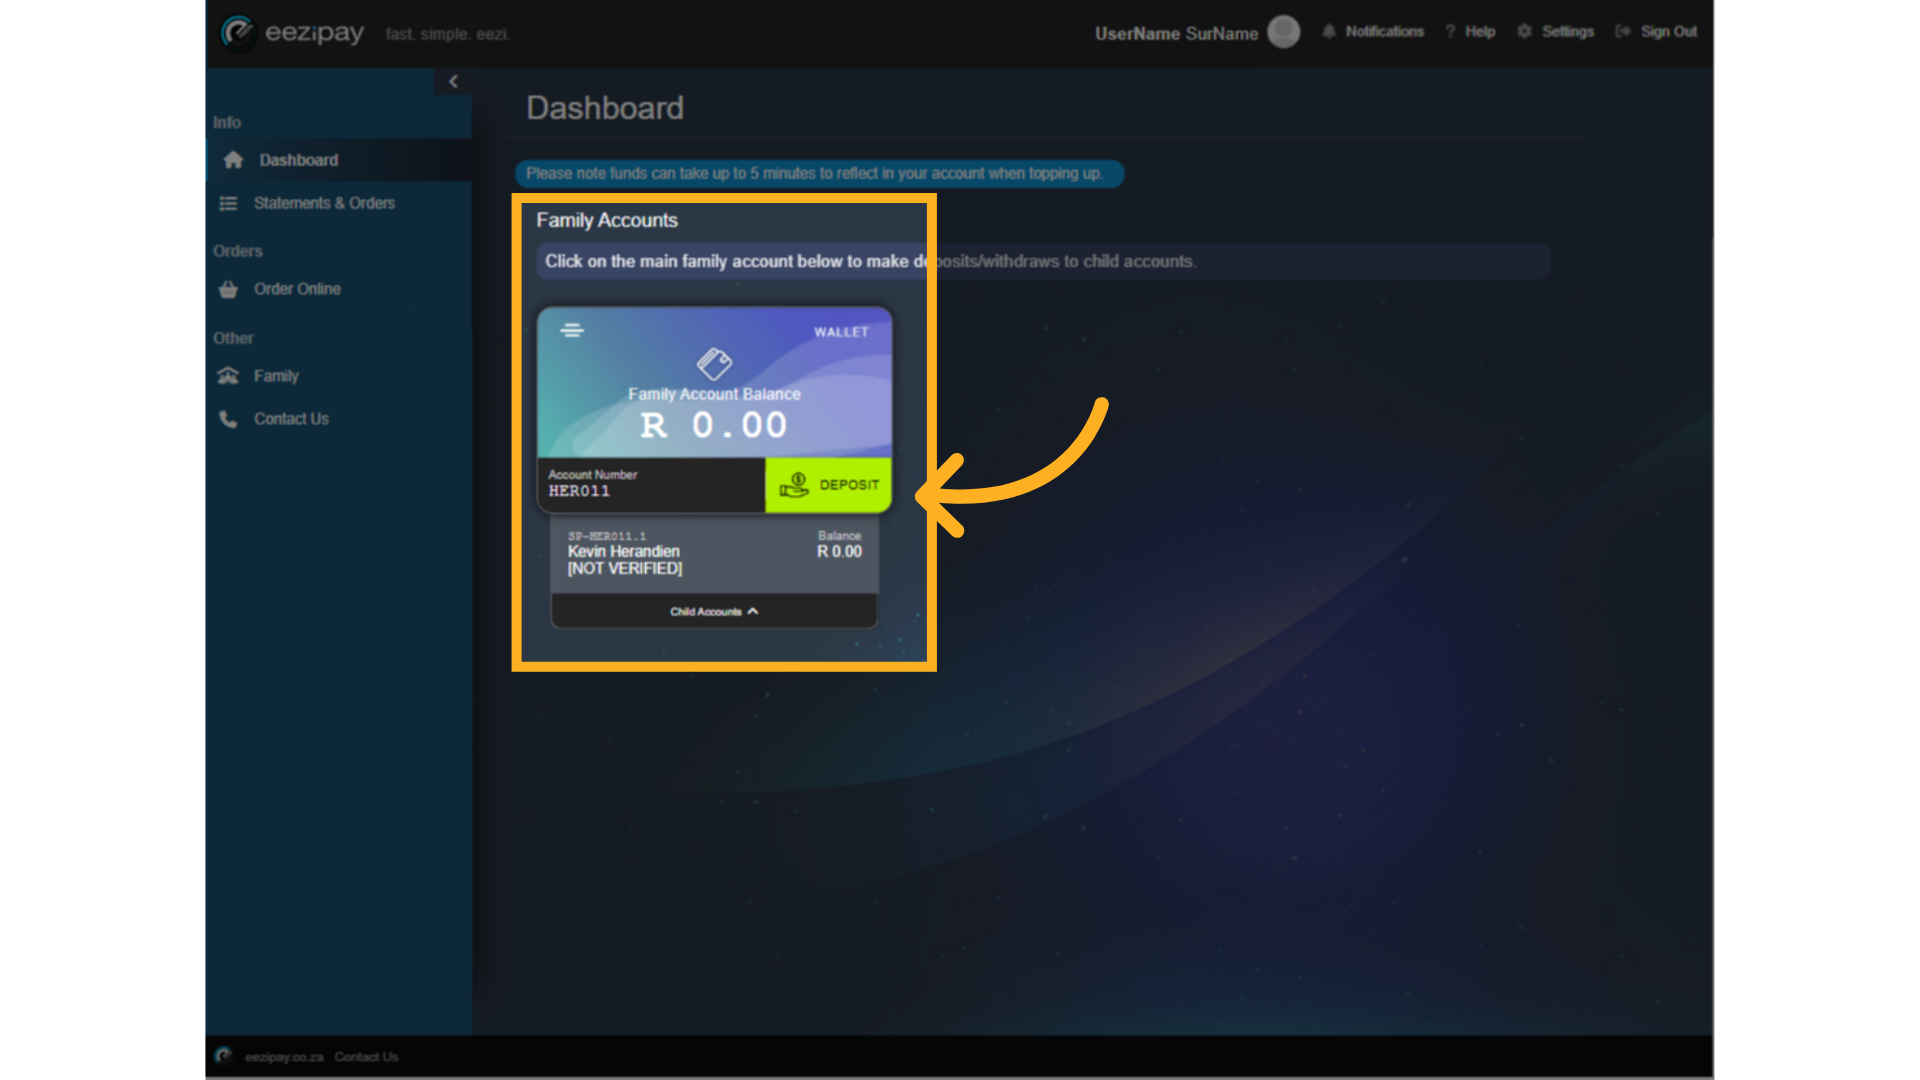Select Kevin Herandien child account

tap(715, 552)
